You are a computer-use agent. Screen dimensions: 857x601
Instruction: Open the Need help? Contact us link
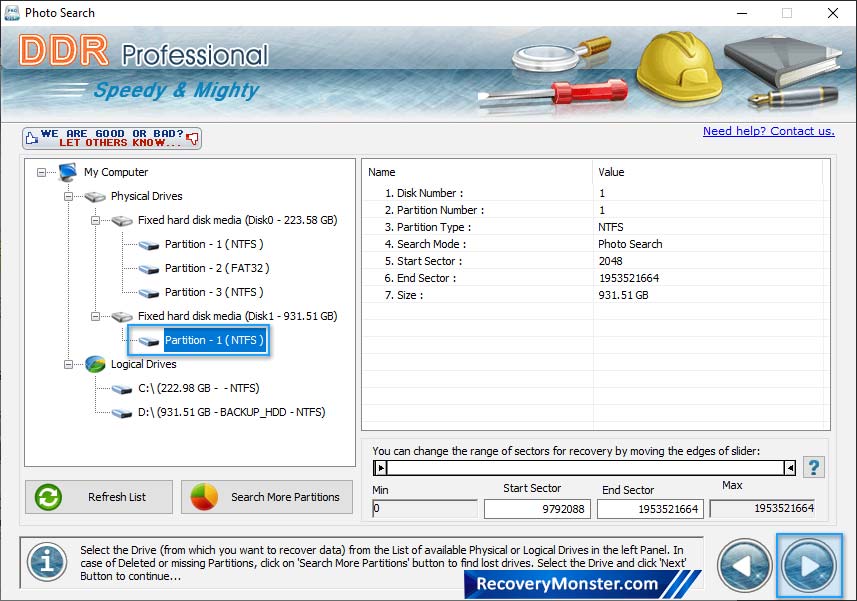click(x=768, y=131)
